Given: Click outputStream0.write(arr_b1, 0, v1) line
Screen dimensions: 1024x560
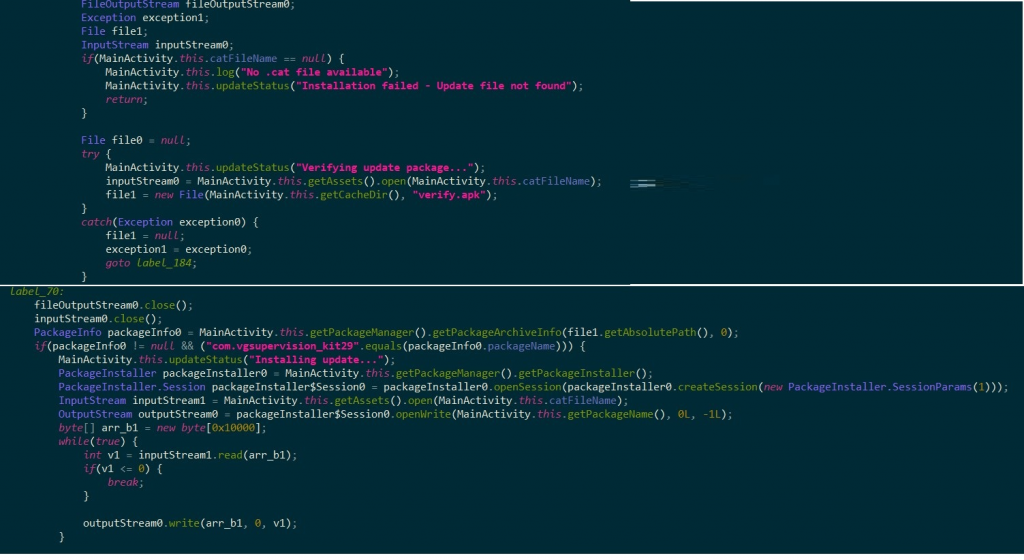Looking at the screenshot, I should point(190,523).
